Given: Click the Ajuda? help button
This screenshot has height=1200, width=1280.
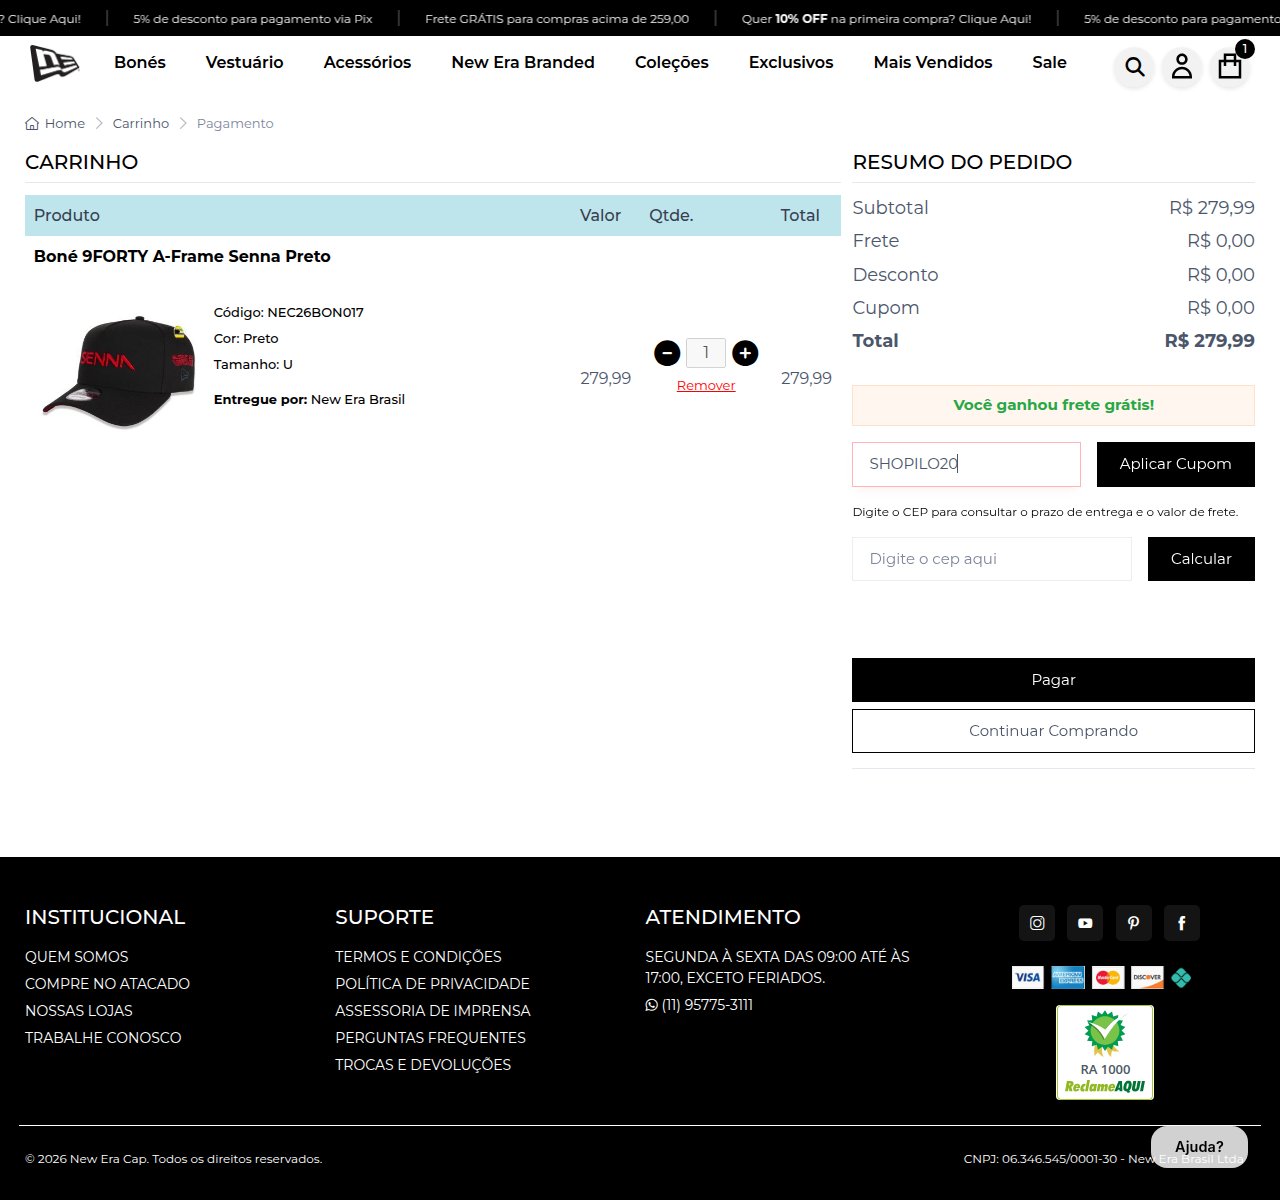Looking at the screenshot, I should pos(1199,1146).
